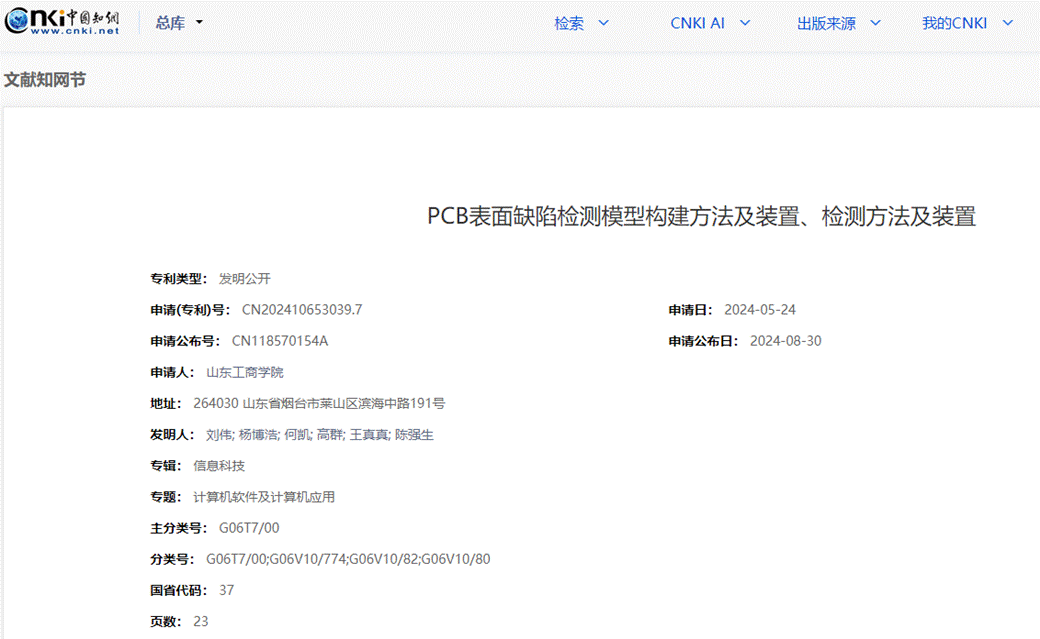Click the application number CN202410653039.7
Image resolution: width=1040 pixels, height=639 pixels.
(x=301, y=310)
